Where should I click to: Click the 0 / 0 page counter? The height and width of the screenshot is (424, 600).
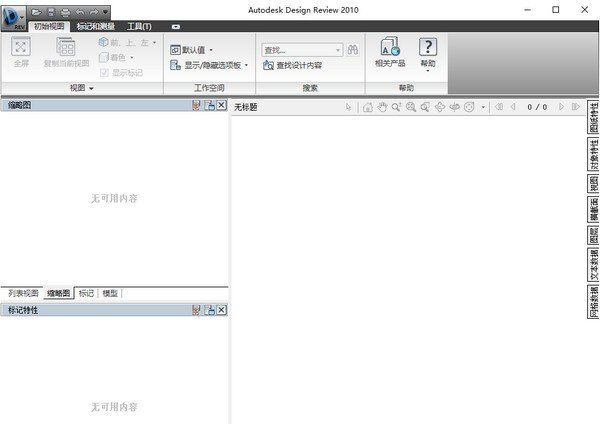(537, 107)
